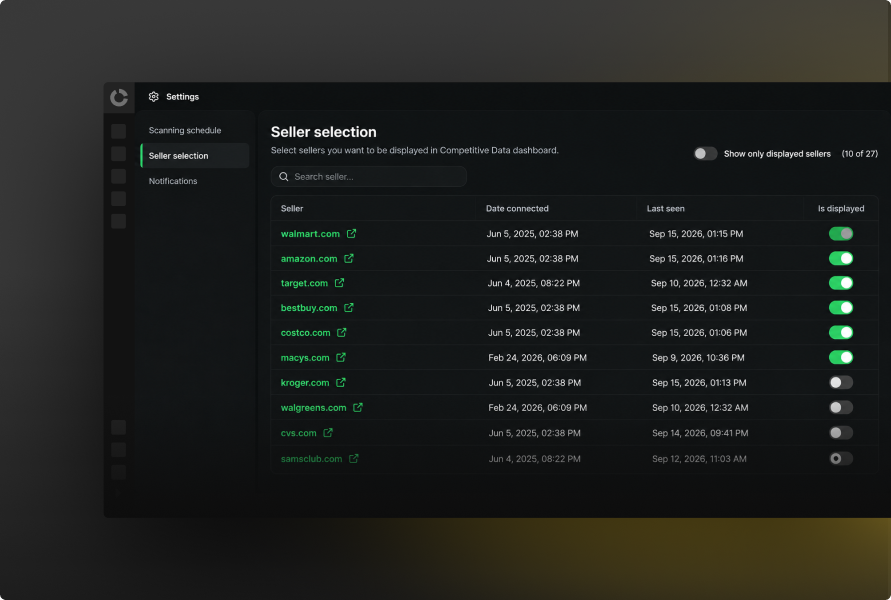
Task: Select "Sep 14, 2026, 09:41 PM" cell
Action: pyautogui.click(x=700, y=433)
